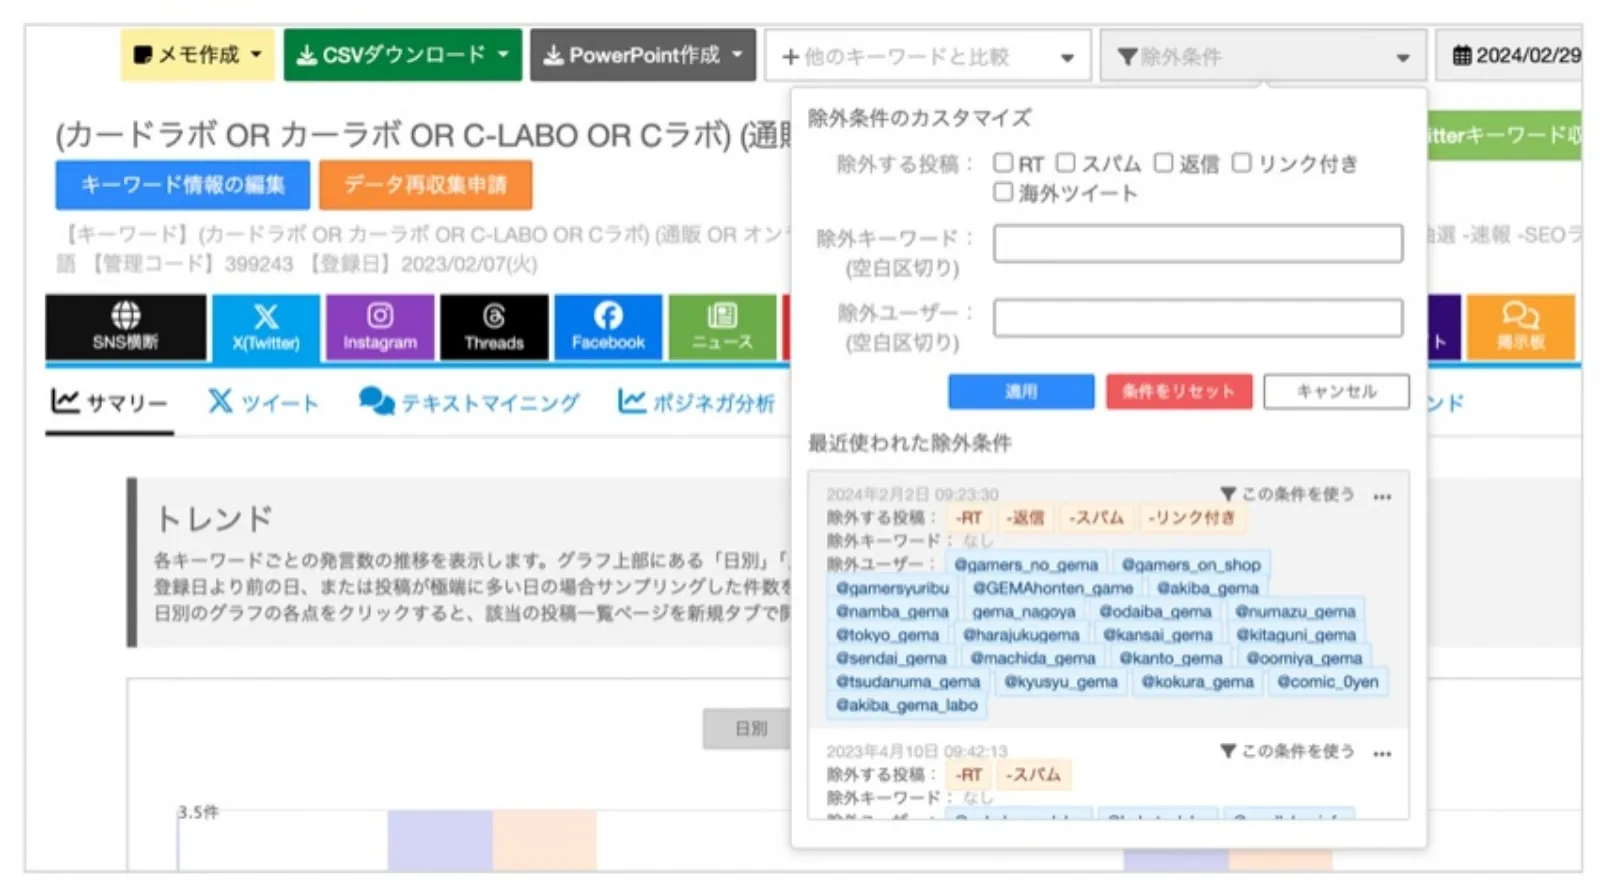Focus the 除外キーワード input field
This screenshot has width=1600, height=890.
[1198, 243]
